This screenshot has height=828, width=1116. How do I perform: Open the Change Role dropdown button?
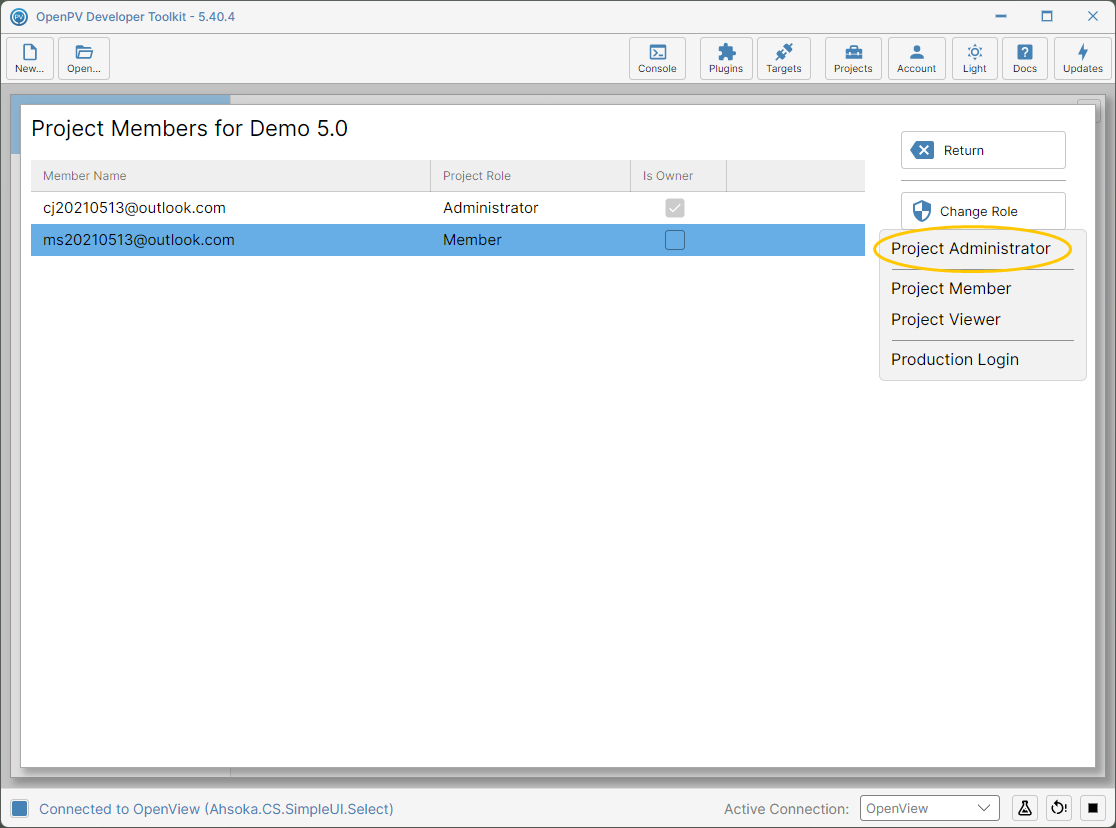[983, 211]
